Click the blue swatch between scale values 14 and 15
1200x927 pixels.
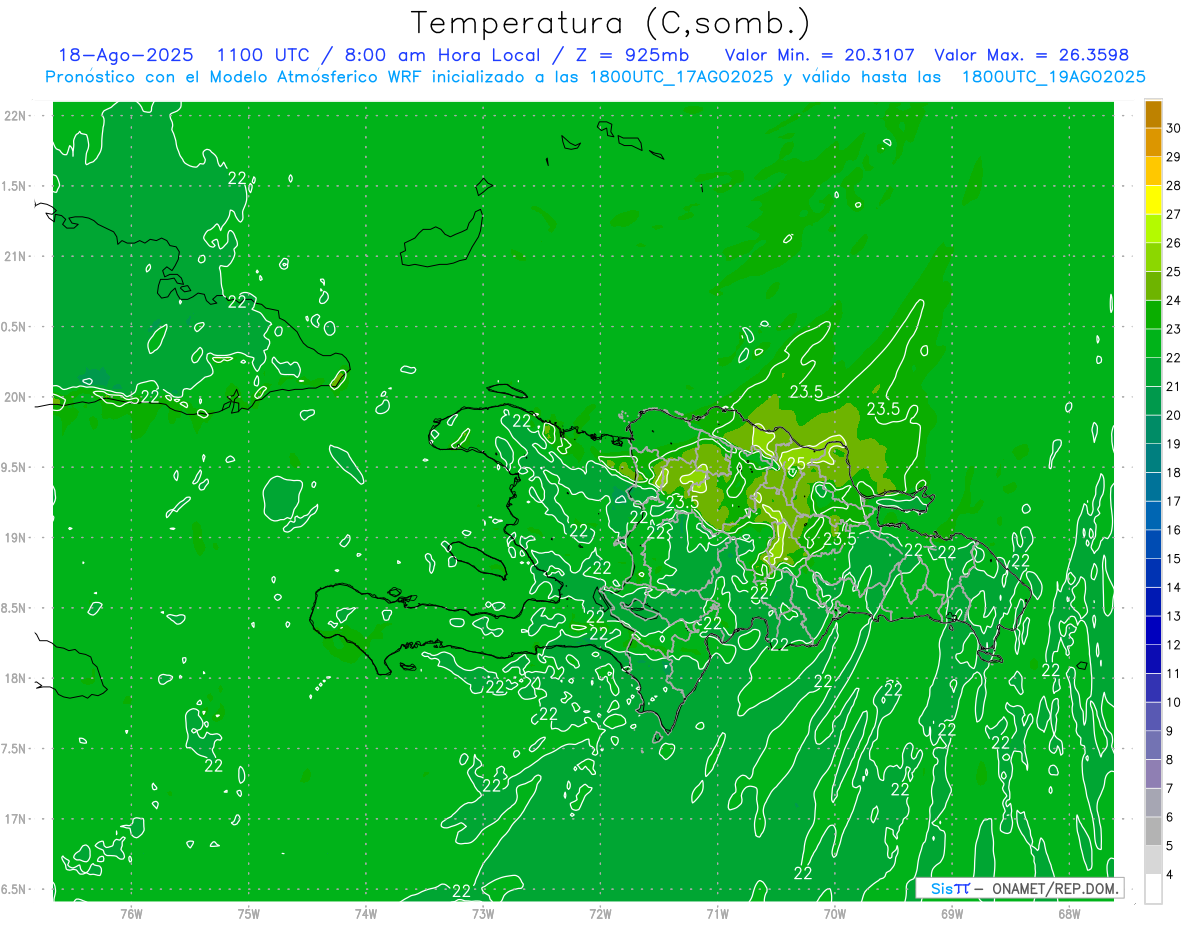click(x=1153, y=573)
